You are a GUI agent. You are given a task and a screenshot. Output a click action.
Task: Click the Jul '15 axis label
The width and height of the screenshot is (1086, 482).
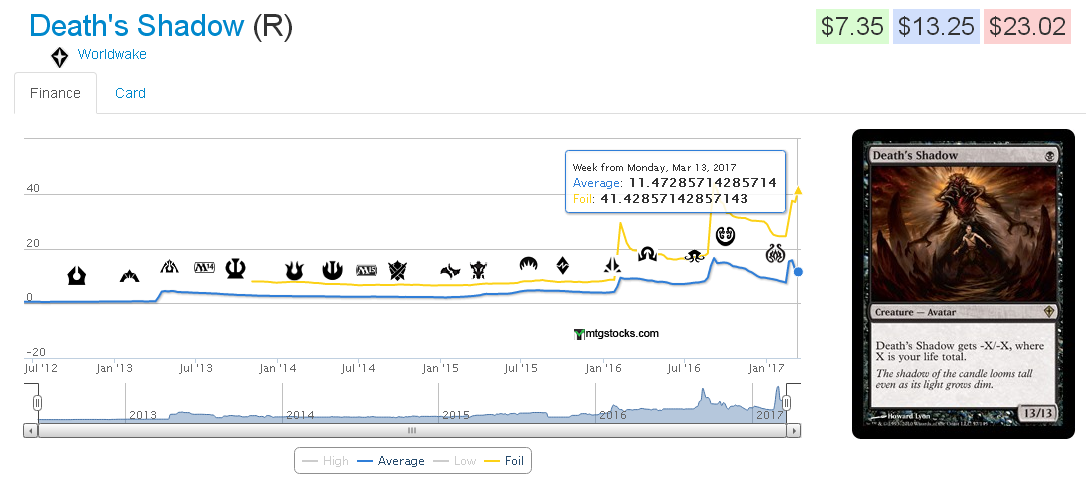coord(521,368)
